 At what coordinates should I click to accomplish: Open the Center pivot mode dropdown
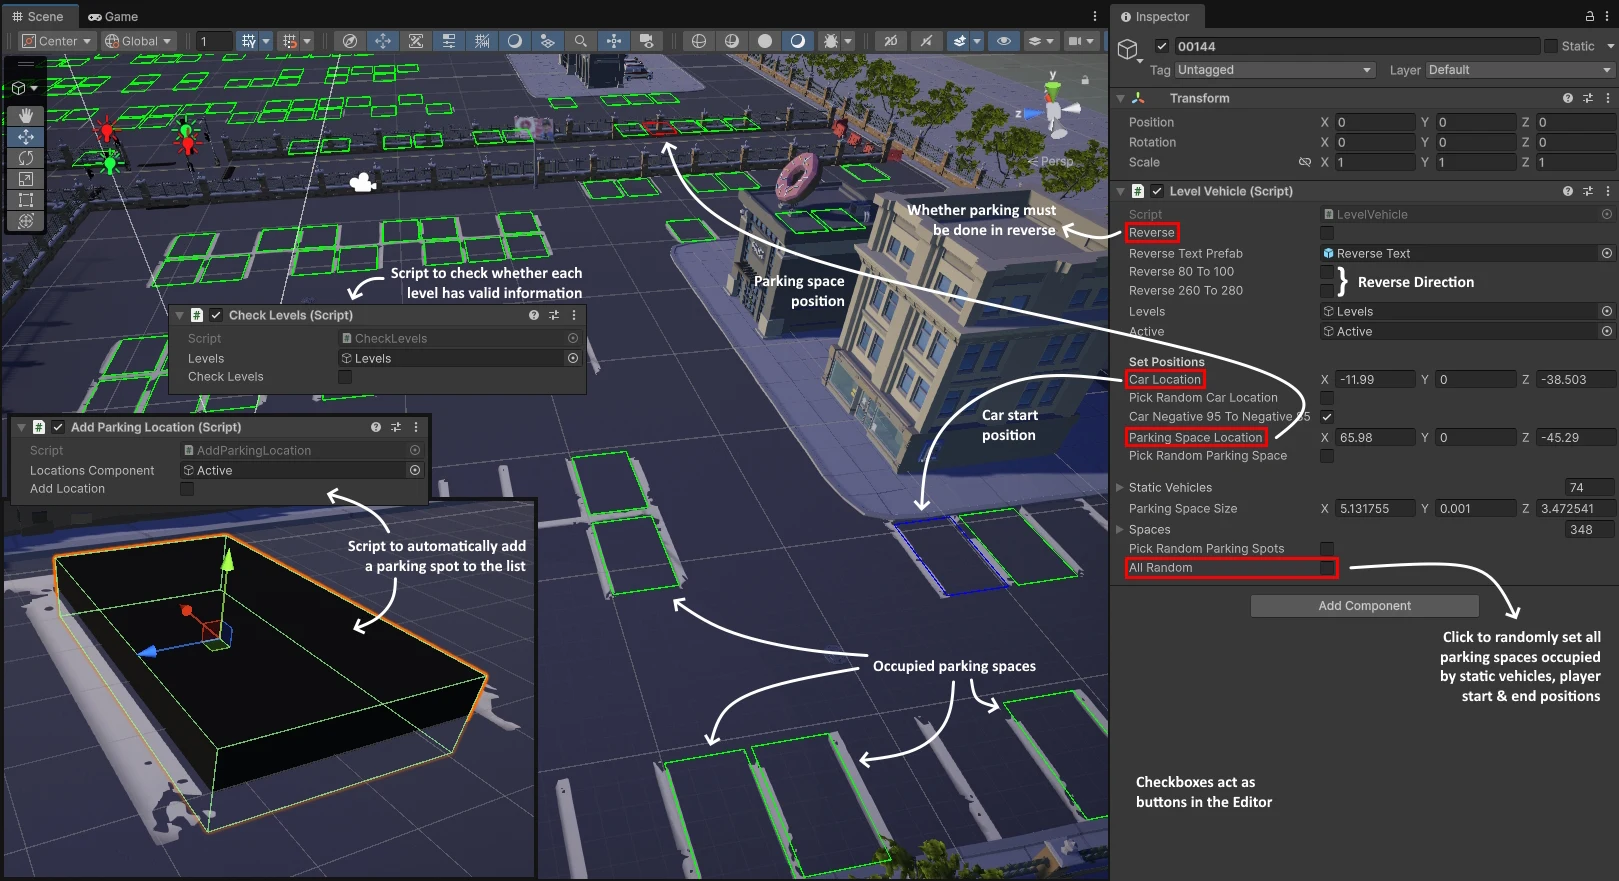click(58, 41)
